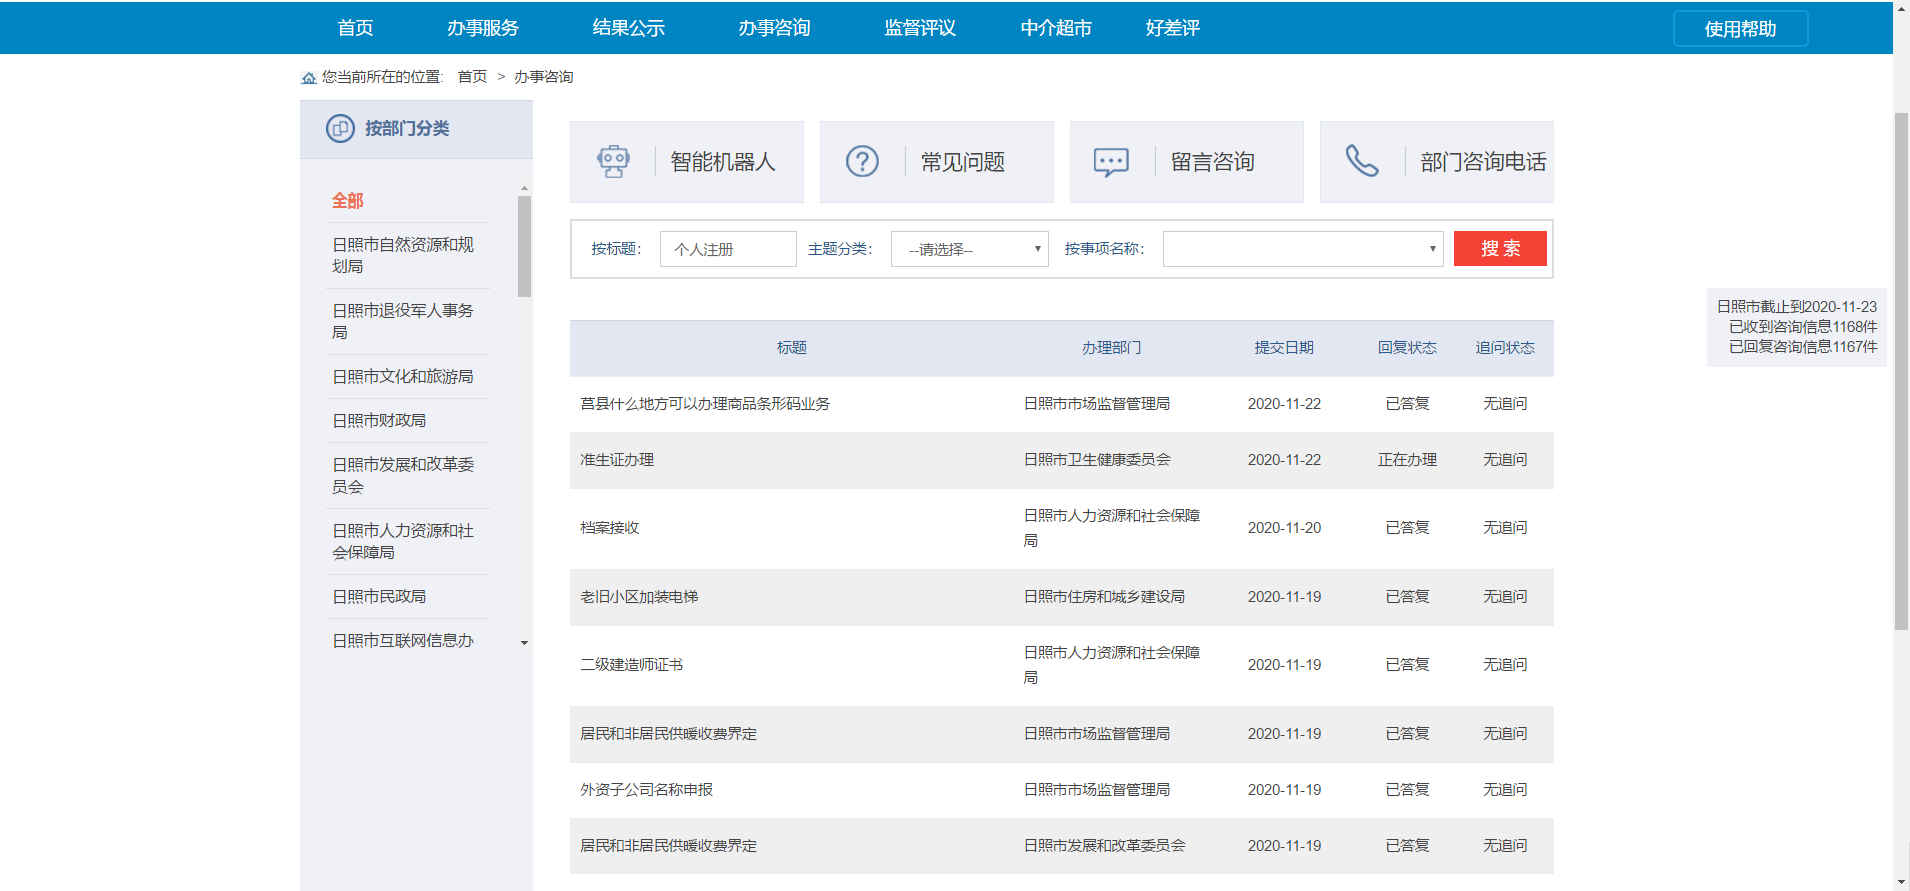
Task: Open 好差评 in top navigation
Action: (x=1172, y=28)
